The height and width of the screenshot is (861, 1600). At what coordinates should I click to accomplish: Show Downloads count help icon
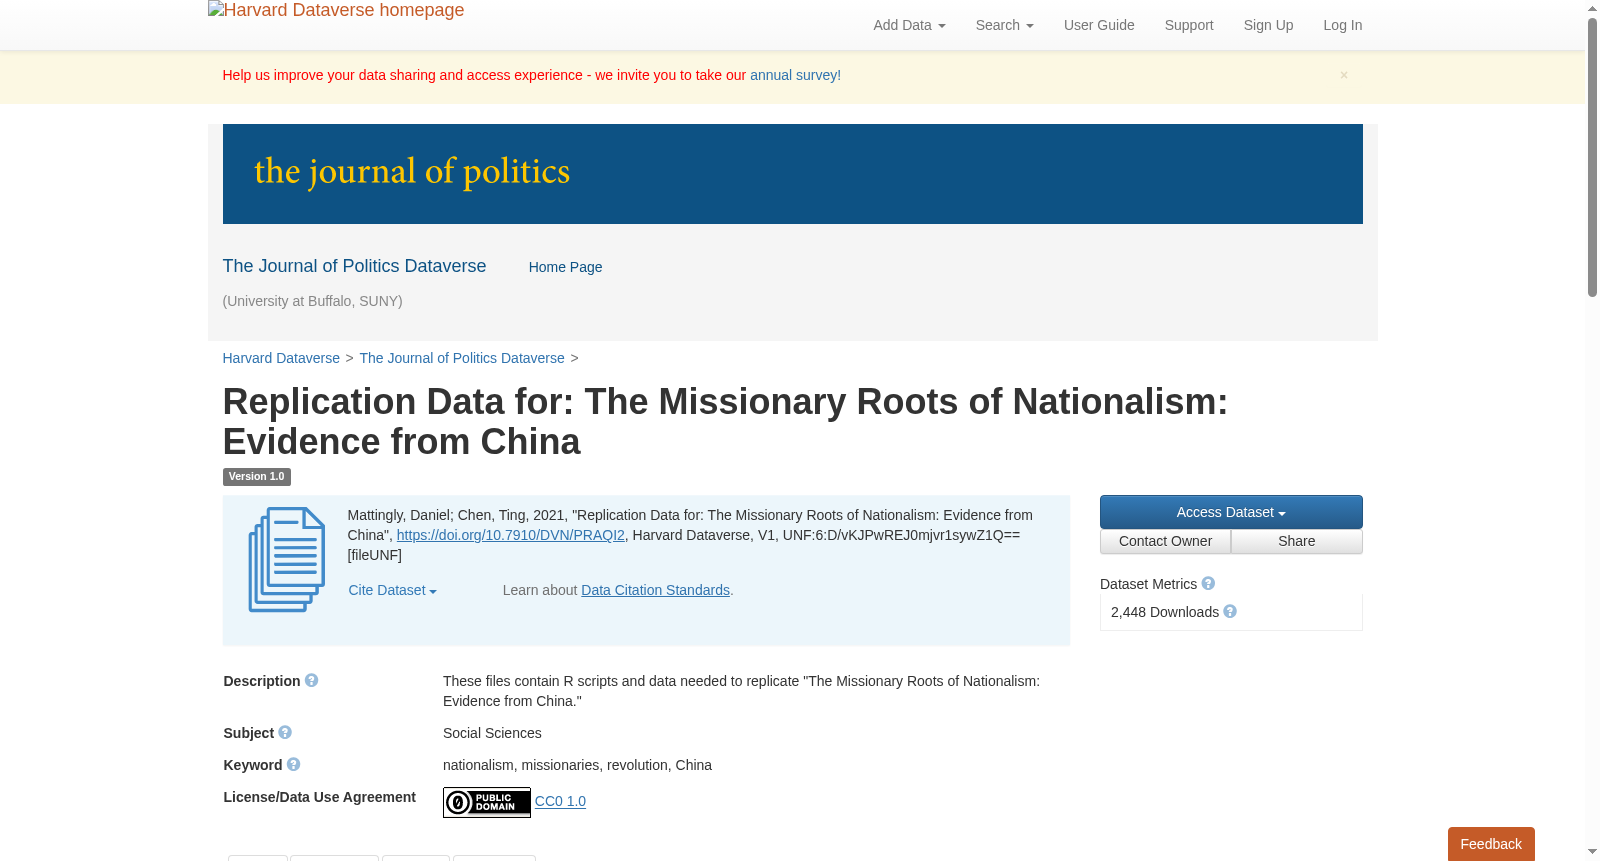click(1230, 611)
